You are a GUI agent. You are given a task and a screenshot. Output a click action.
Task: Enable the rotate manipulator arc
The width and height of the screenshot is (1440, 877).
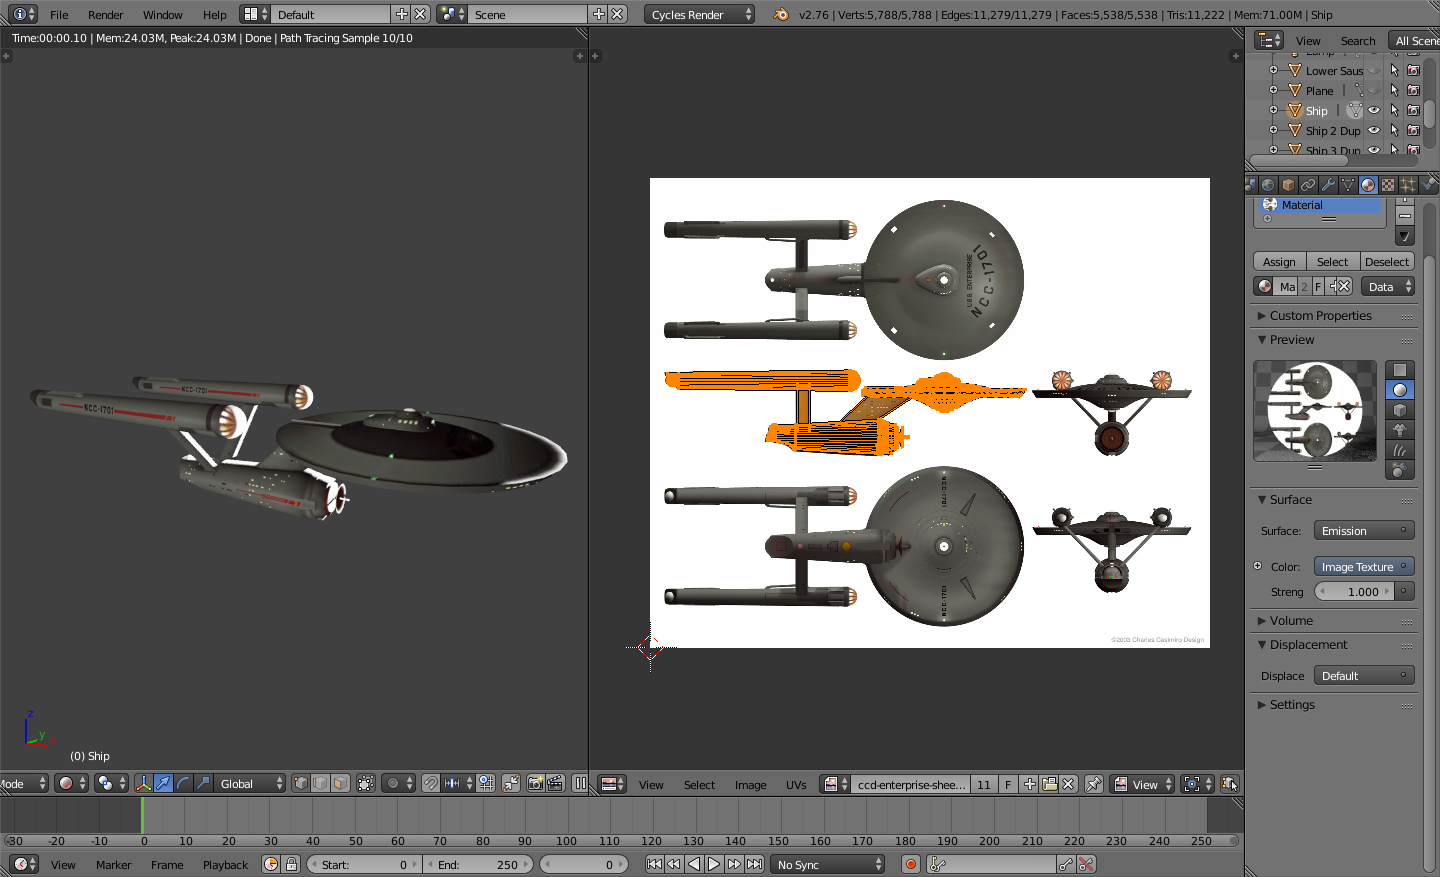click(x=183, y=784)
